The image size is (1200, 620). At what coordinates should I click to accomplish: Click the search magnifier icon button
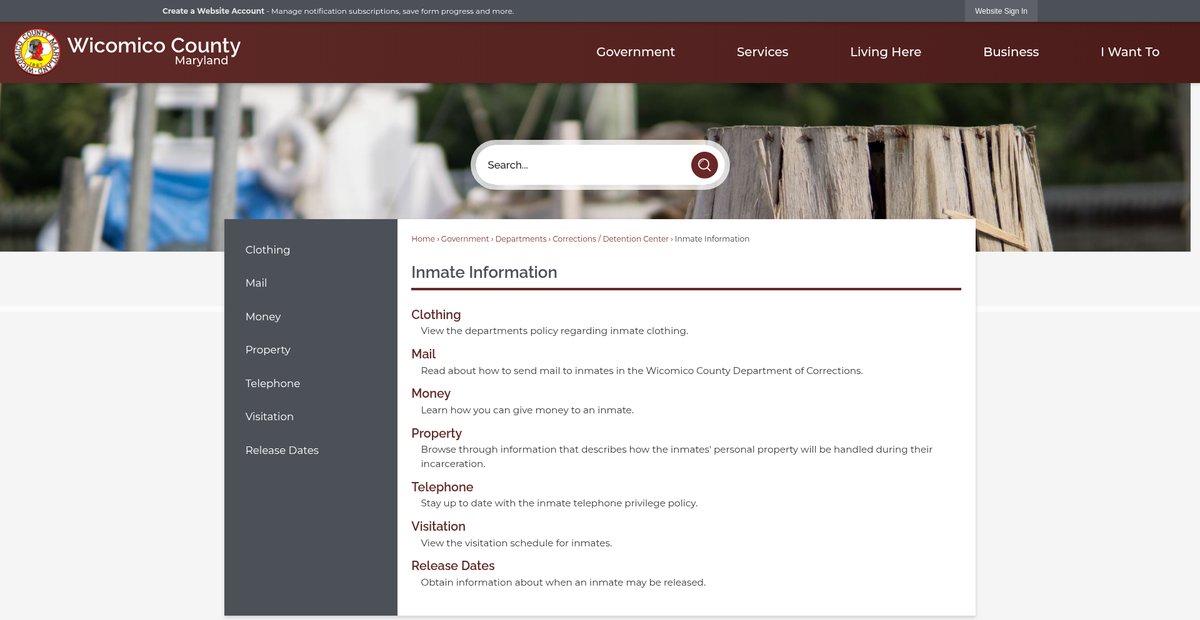click(704, 165)
